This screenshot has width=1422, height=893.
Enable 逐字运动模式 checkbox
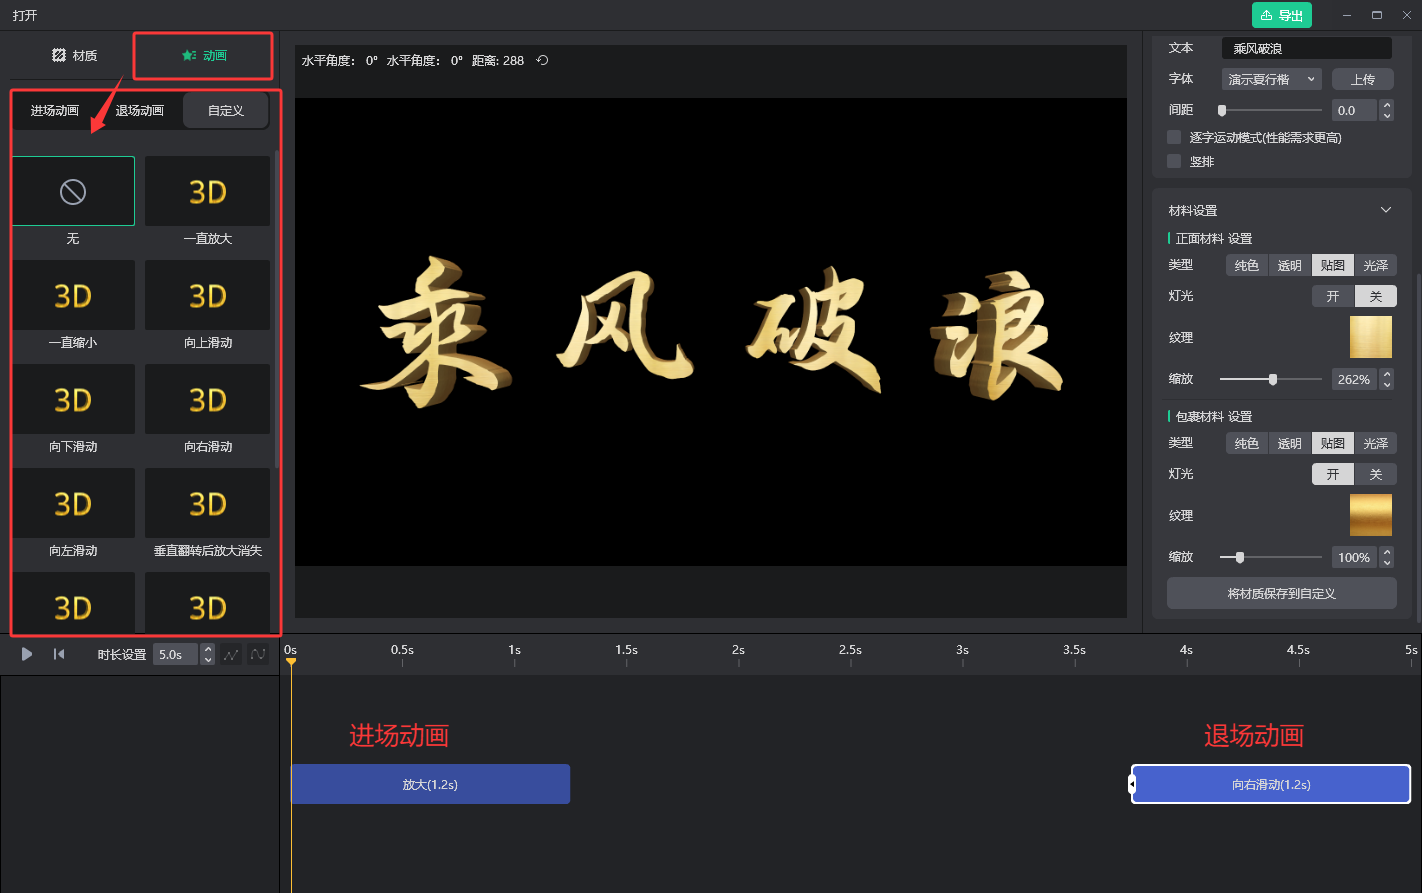(1174, 137)
